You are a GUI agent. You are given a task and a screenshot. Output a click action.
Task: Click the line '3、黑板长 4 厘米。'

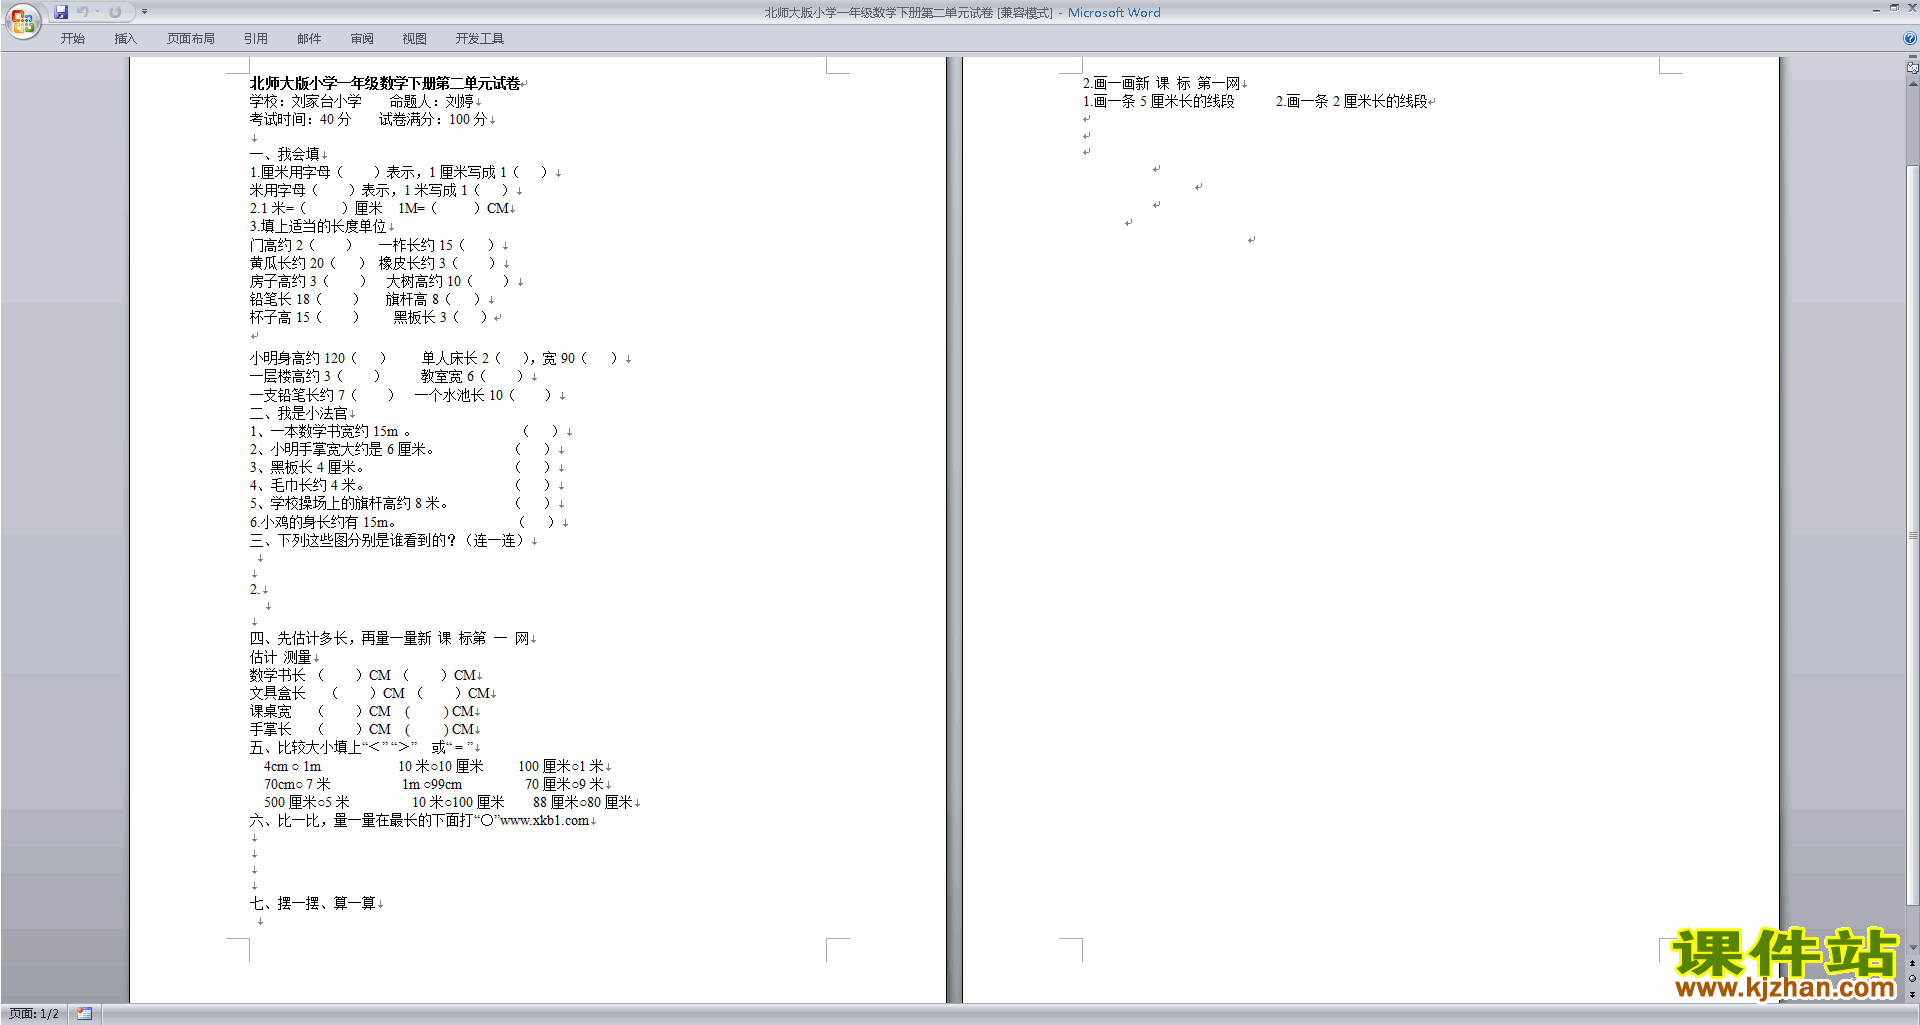(x=306, y=467)
